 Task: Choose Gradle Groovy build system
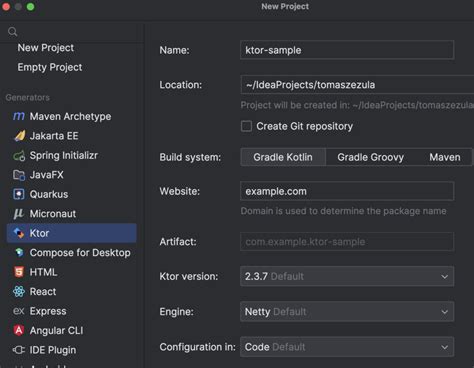pyautogui.click(x=370, y=157)
